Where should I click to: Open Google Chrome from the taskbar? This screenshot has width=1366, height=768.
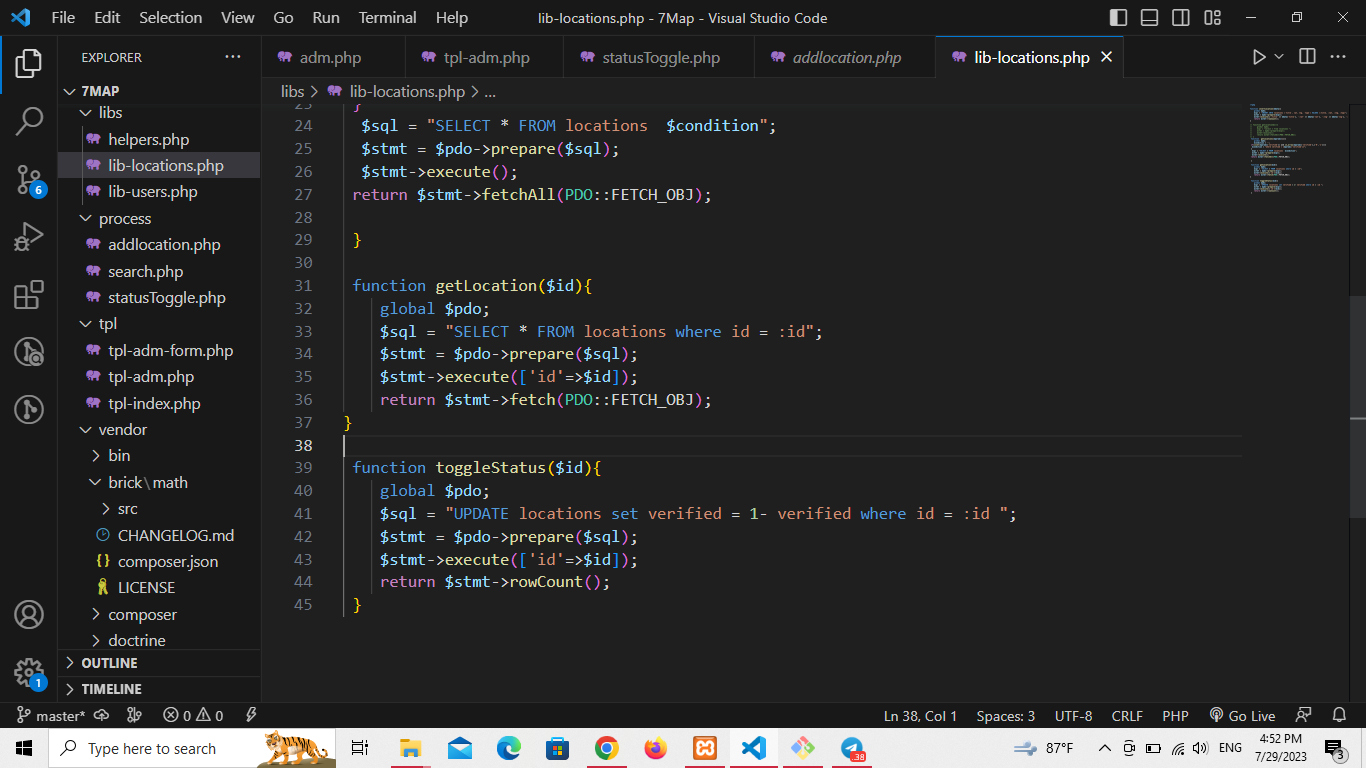coord(607,748)
